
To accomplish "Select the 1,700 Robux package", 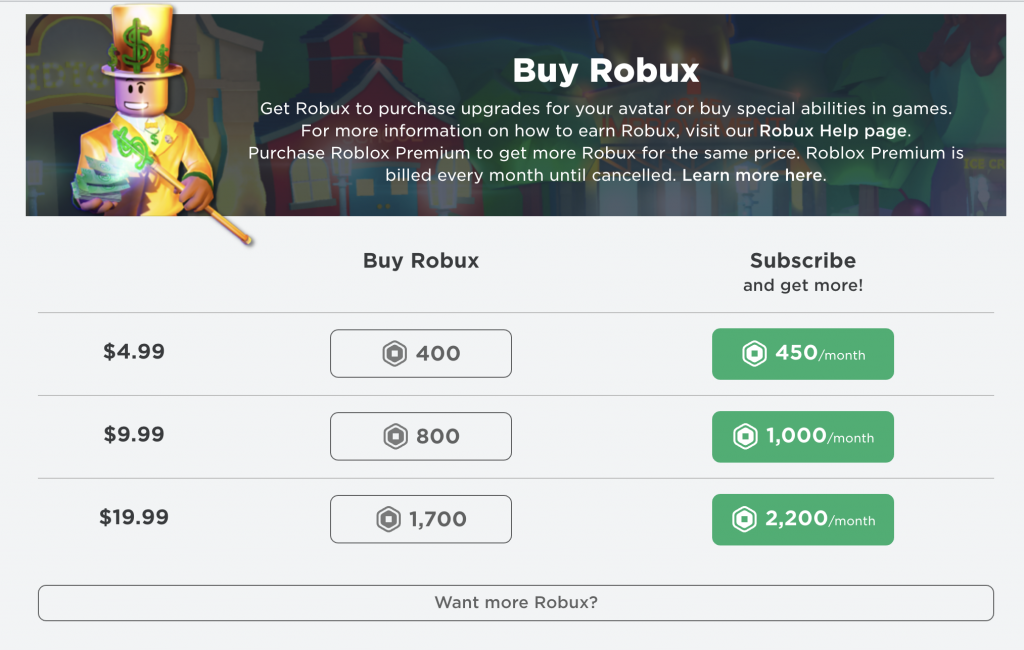I will point(420,519).
